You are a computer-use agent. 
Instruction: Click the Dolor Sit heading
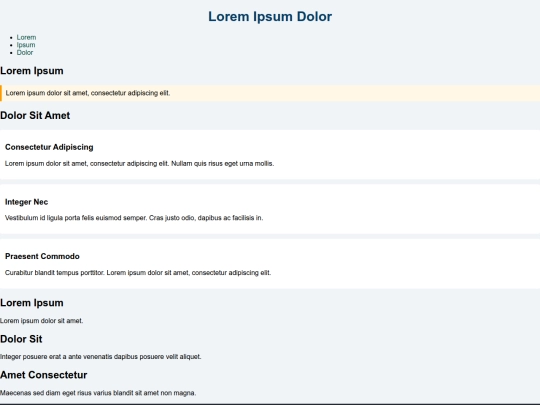[x=21, y=339]
